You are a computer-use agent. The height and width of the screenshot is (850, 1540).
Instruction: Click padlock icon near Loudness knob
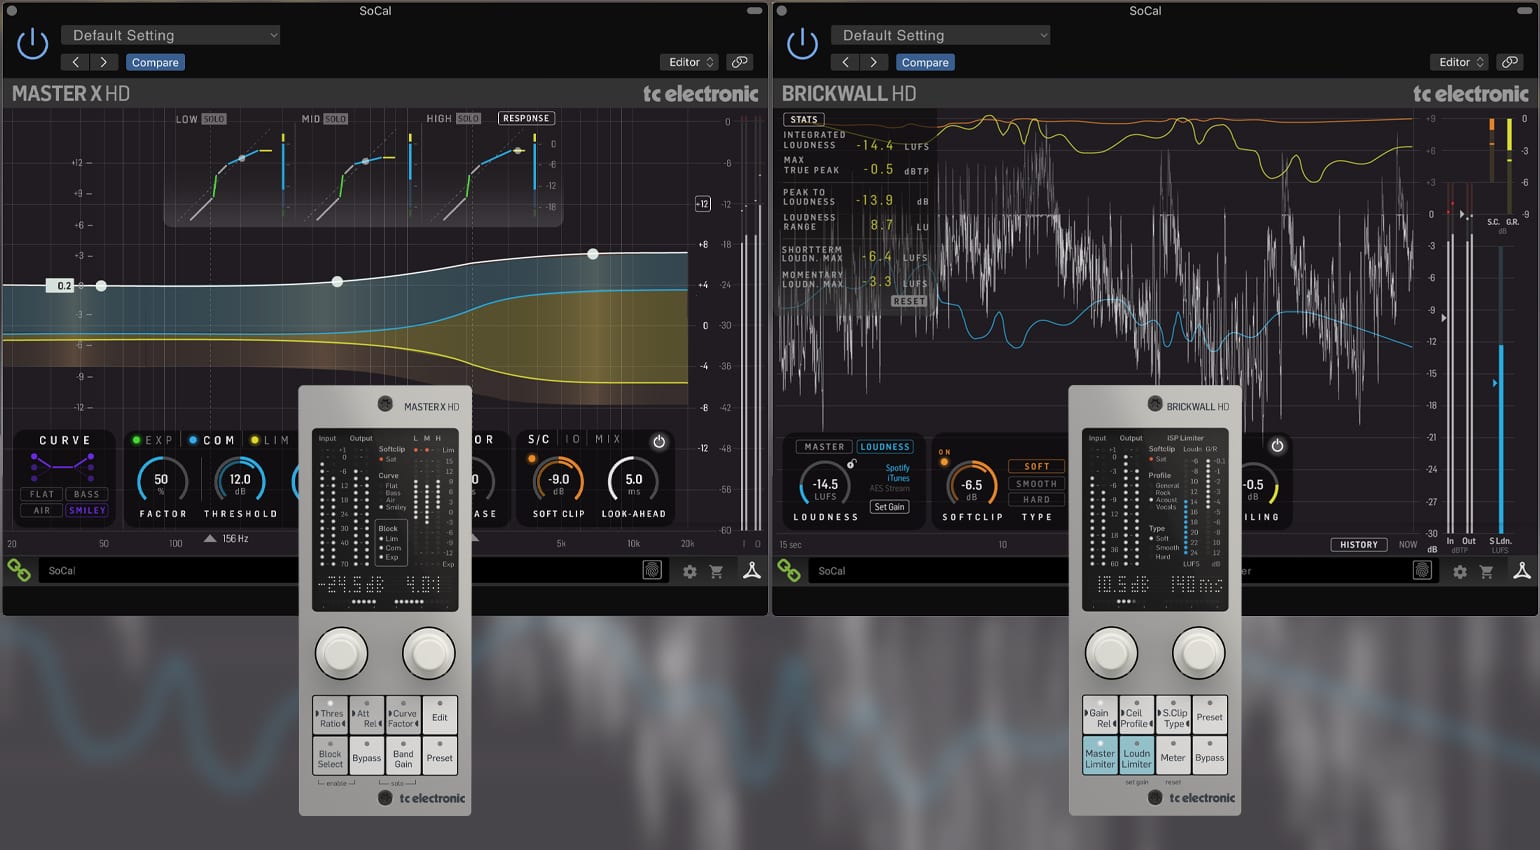click(x=851, y=464)
